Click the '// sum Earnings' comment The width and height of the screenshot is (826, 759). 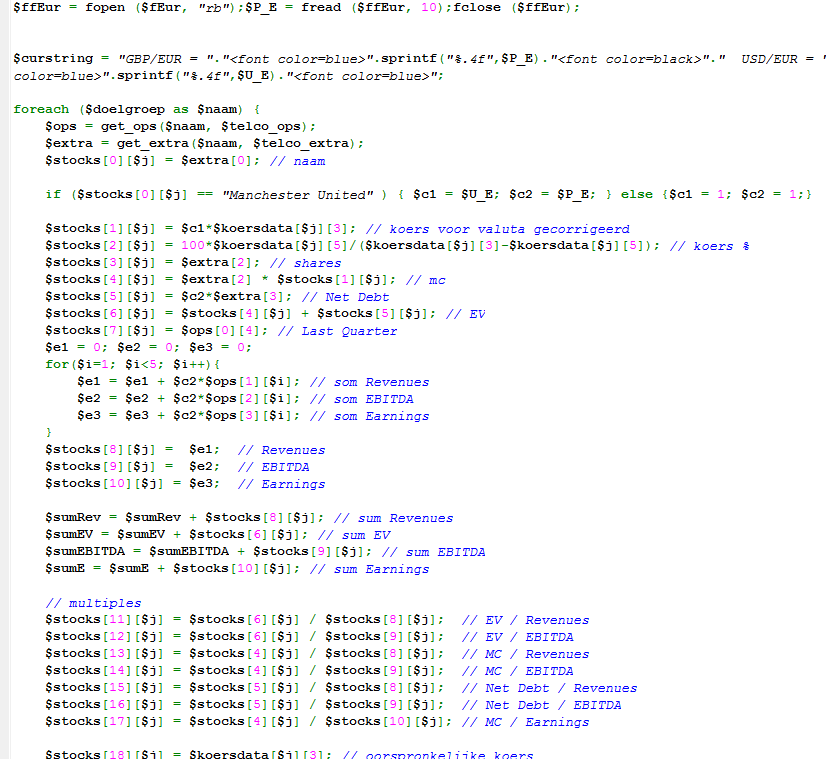coord(370,569)
